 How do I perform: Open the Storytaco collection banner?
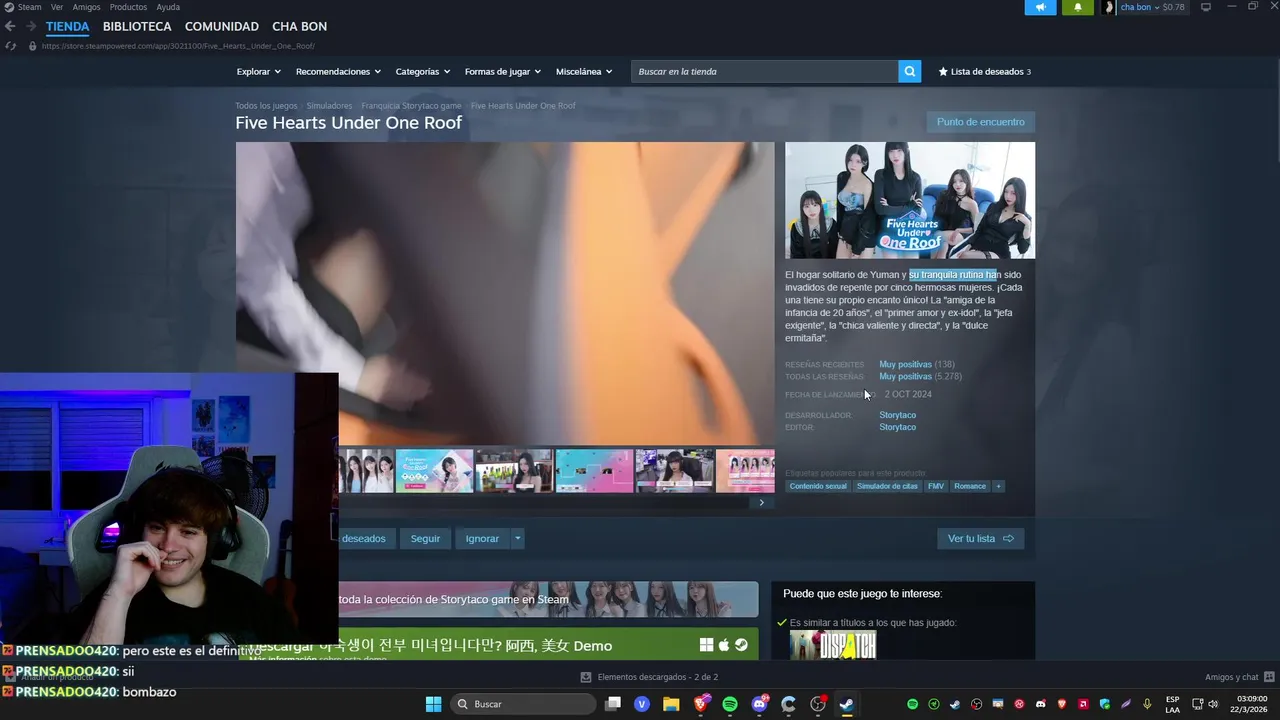point(548,599)
